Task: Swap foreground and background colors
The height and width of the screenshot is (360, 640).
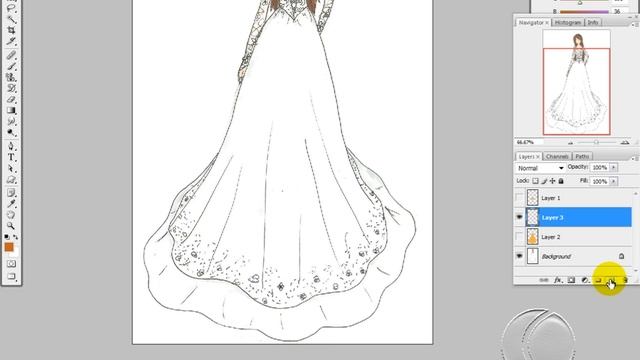Action: coord(16,237)
